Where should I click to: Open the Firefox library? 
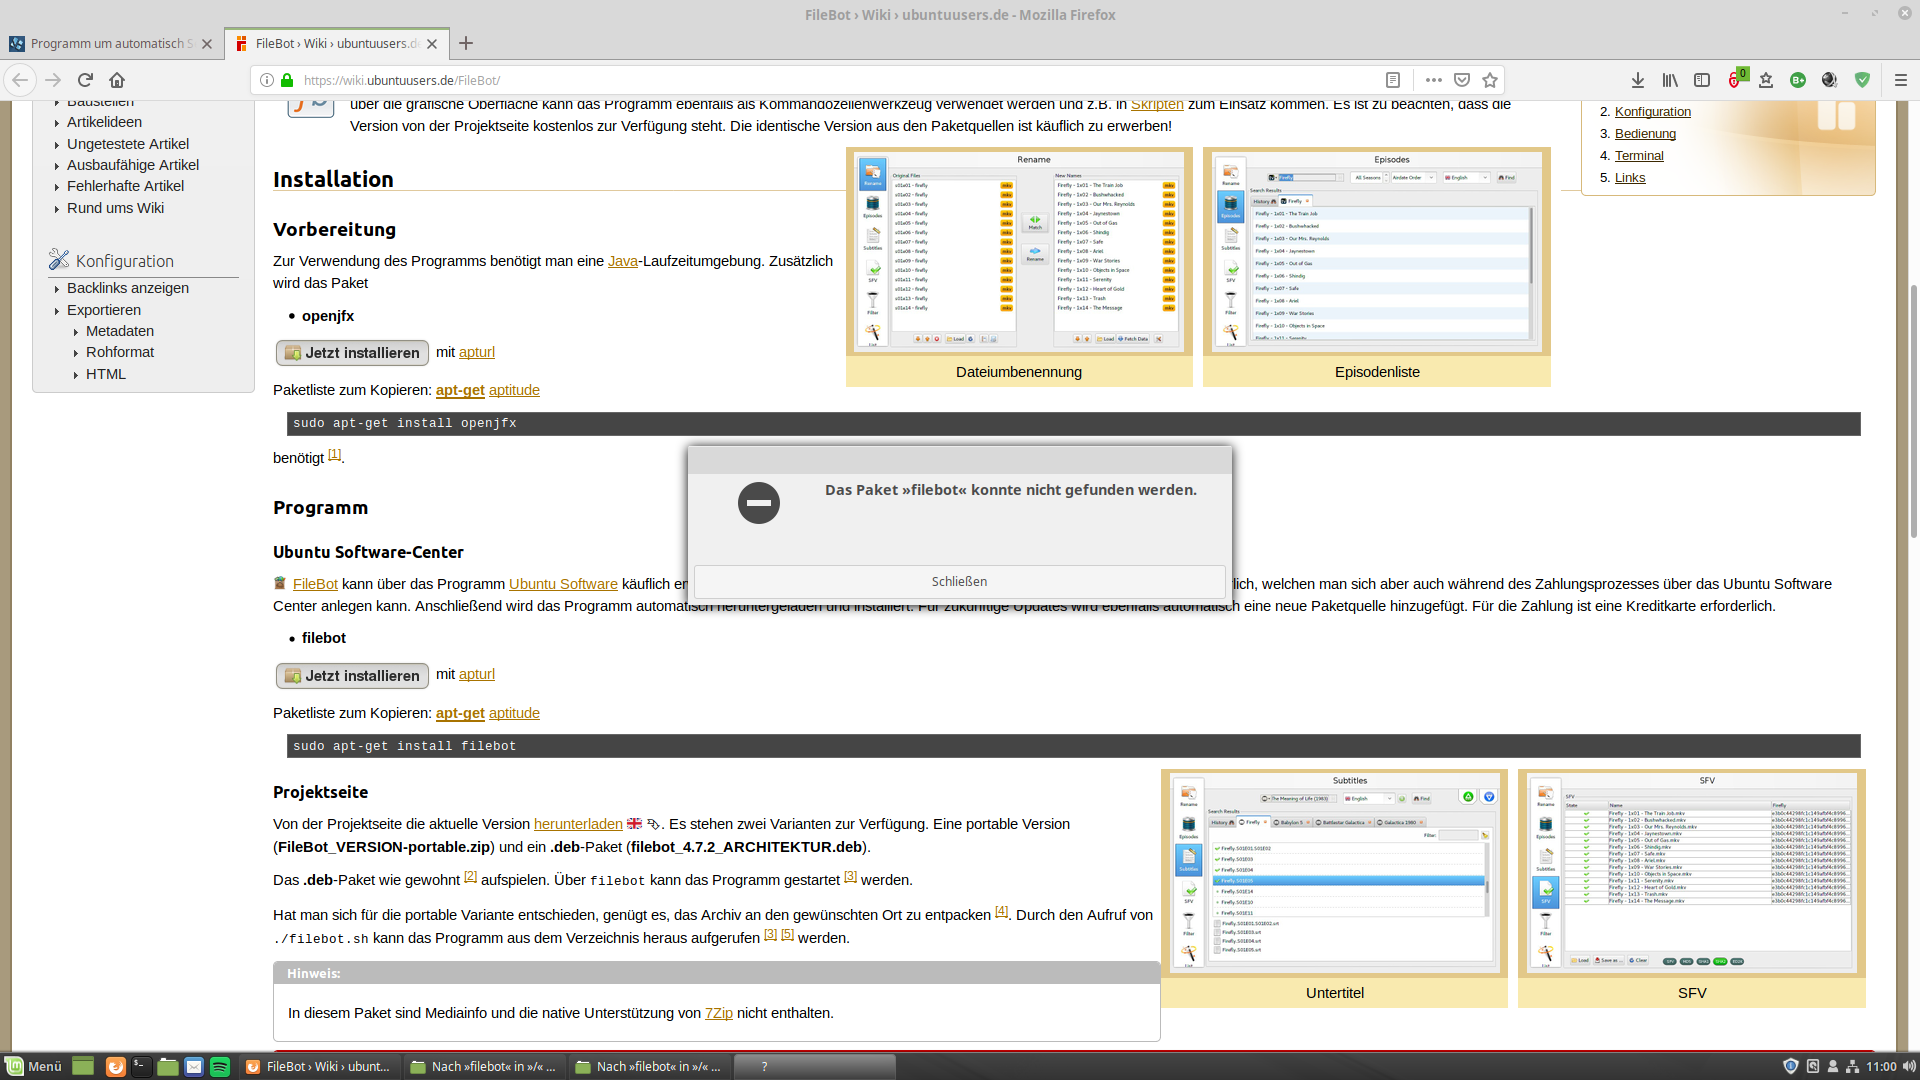(1670, 80)
